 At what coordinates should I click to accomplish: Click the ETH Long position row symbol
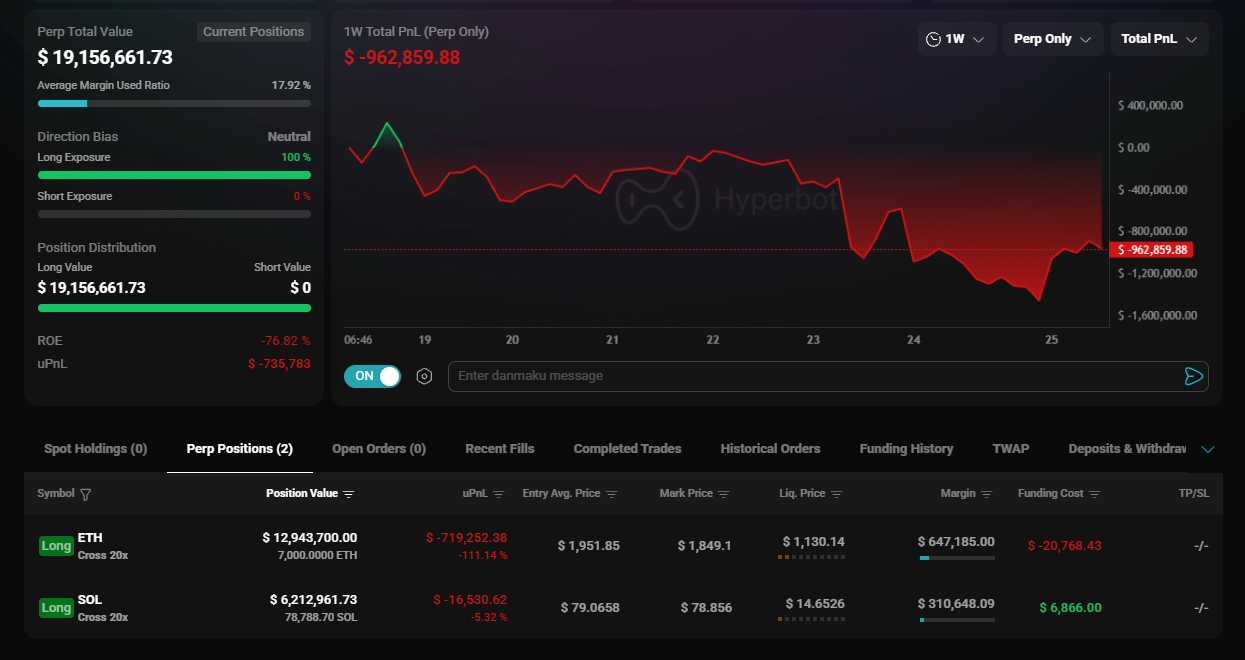click(90, 538)
